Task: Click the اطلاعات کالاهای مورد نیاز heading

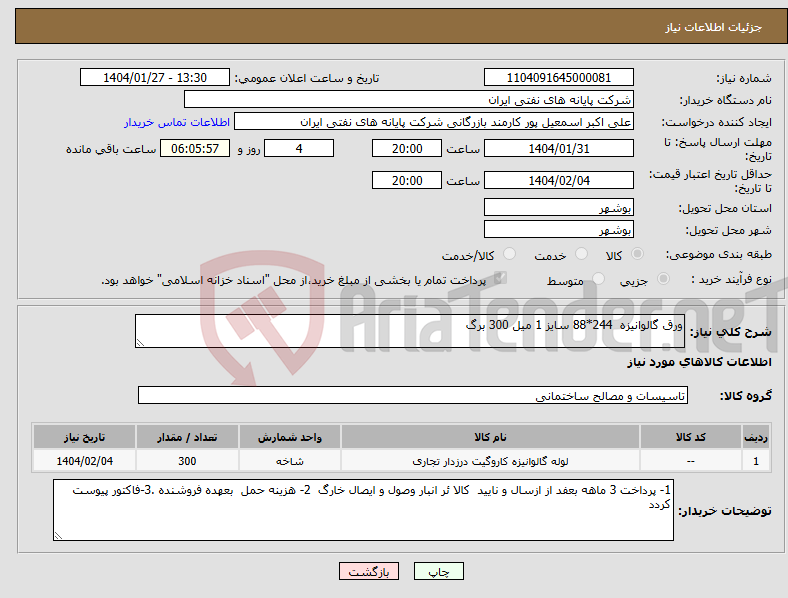Action: coord(699,362)
